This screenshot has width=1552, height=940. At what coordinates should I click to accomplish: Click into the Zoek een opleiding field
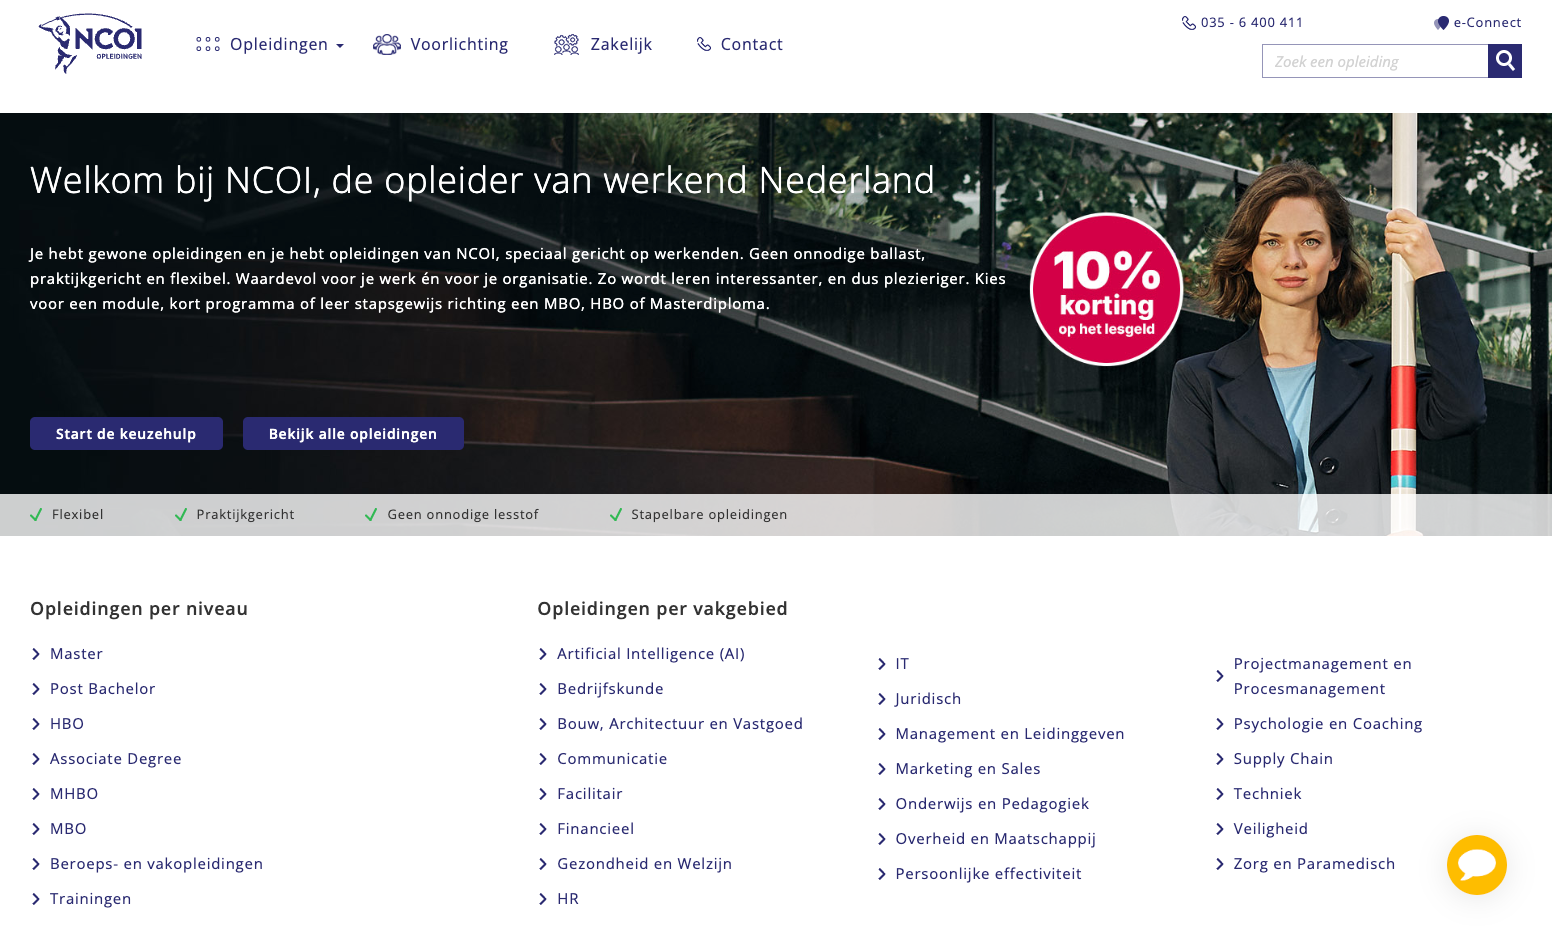pyautogui.click(x=1375, y=61)
